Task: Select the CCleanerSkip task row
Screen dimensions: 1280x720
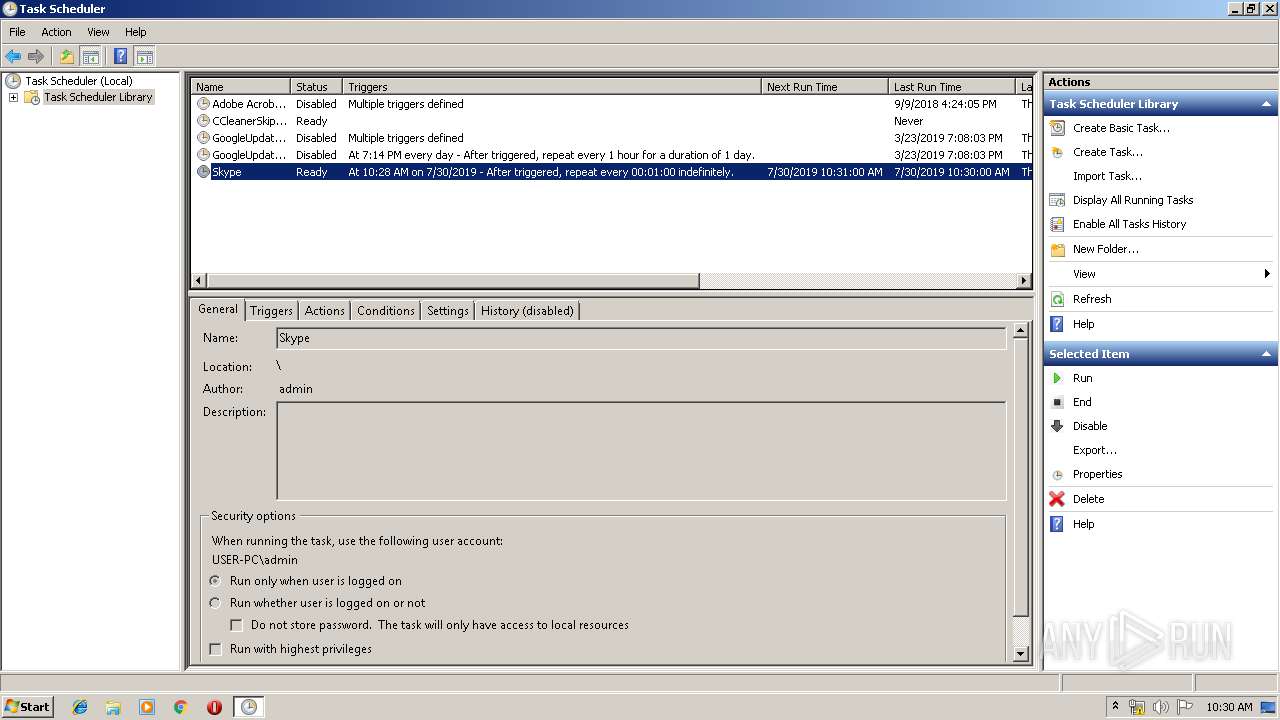Action: [612, 121]
